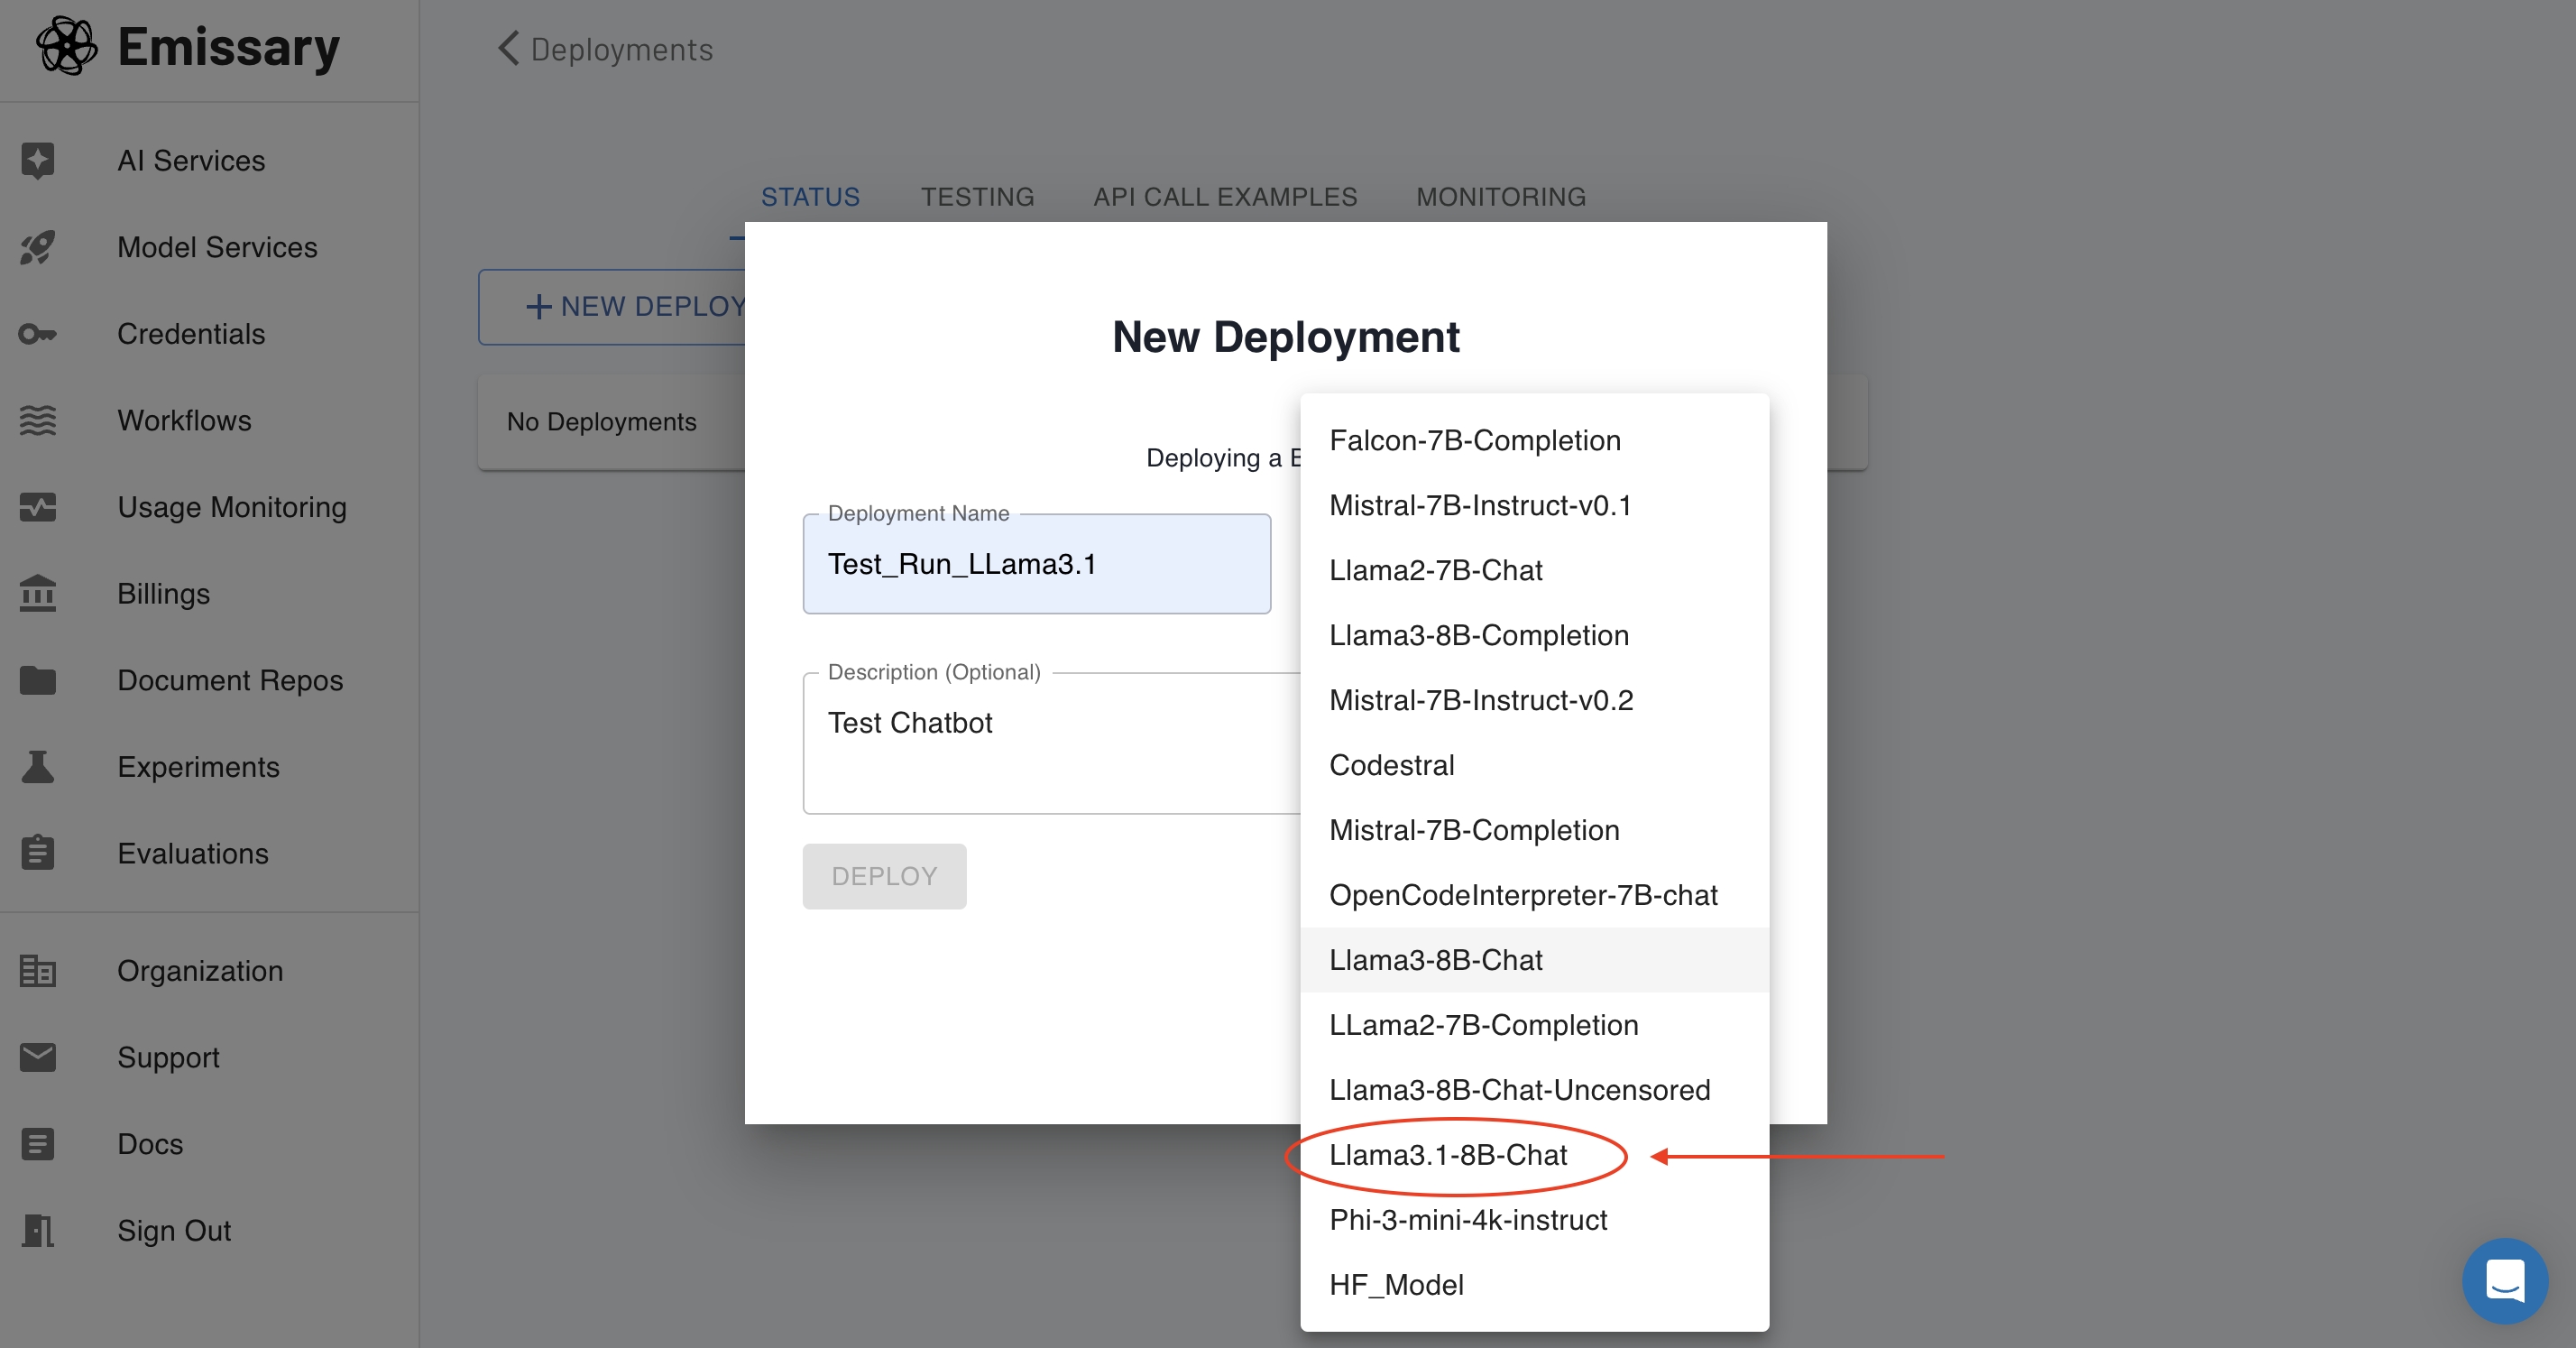Select Llama3-8B-Completion option
2576x1348 pixels.
(x=1534, y=635)
